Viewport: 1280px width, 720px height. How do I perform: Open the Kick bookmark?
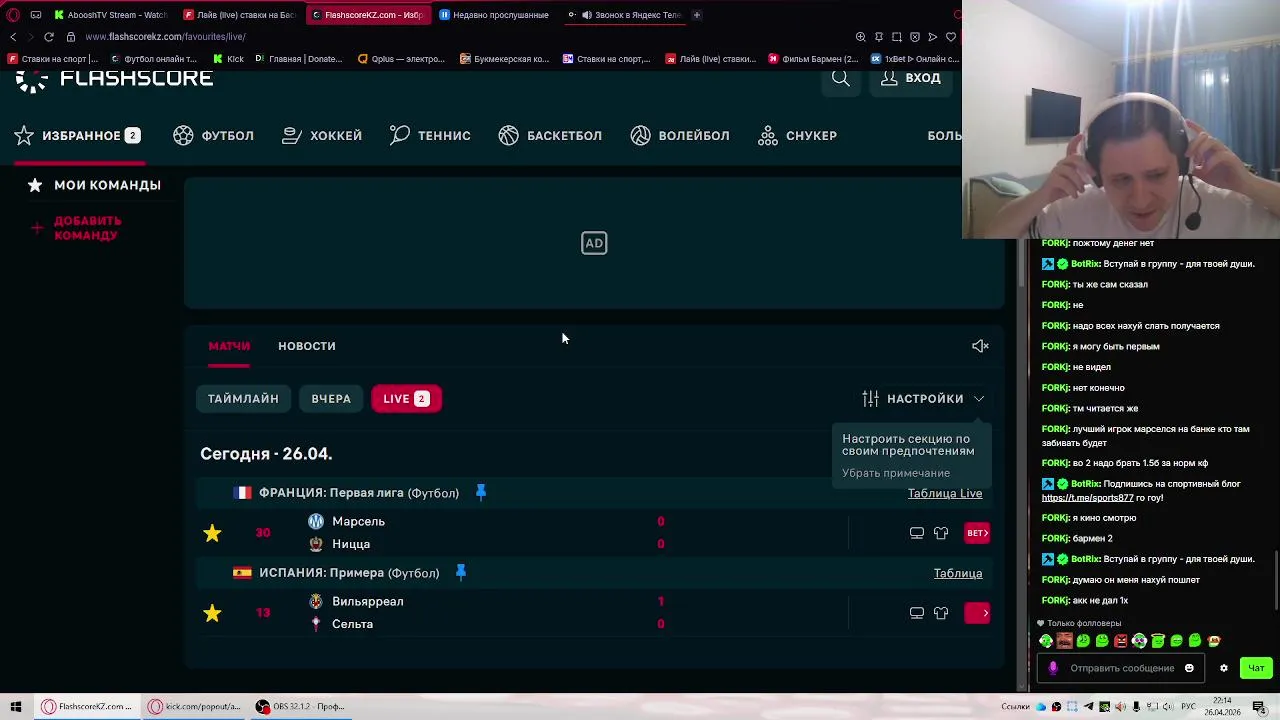[x=229, y=59]
